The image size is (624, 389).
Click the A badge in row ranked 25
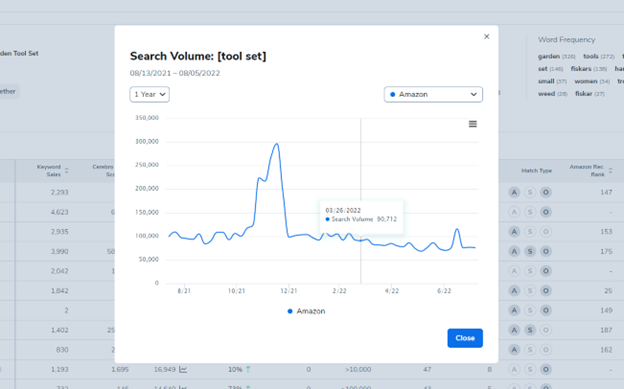coord(514,291)
